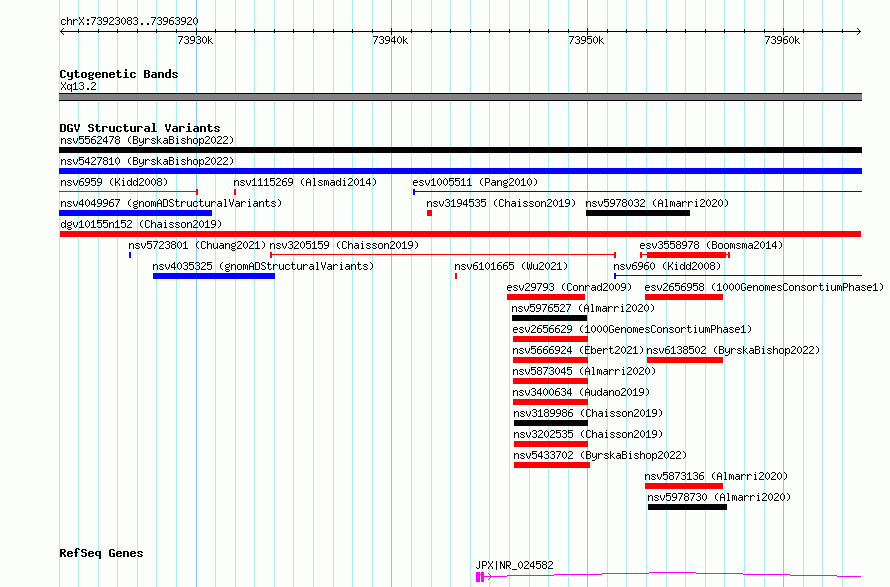Click the JPX magenta exon block
The image size is (890, 587).
coord(480,577)
